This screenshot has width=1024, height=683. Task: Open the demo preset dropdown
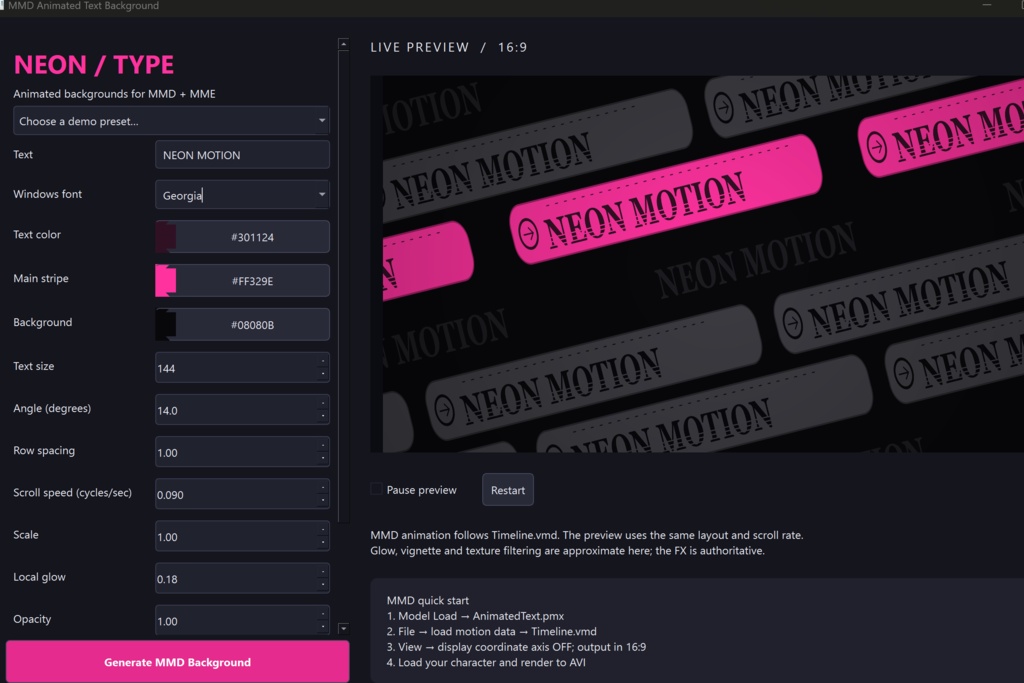tap(171, 121)
